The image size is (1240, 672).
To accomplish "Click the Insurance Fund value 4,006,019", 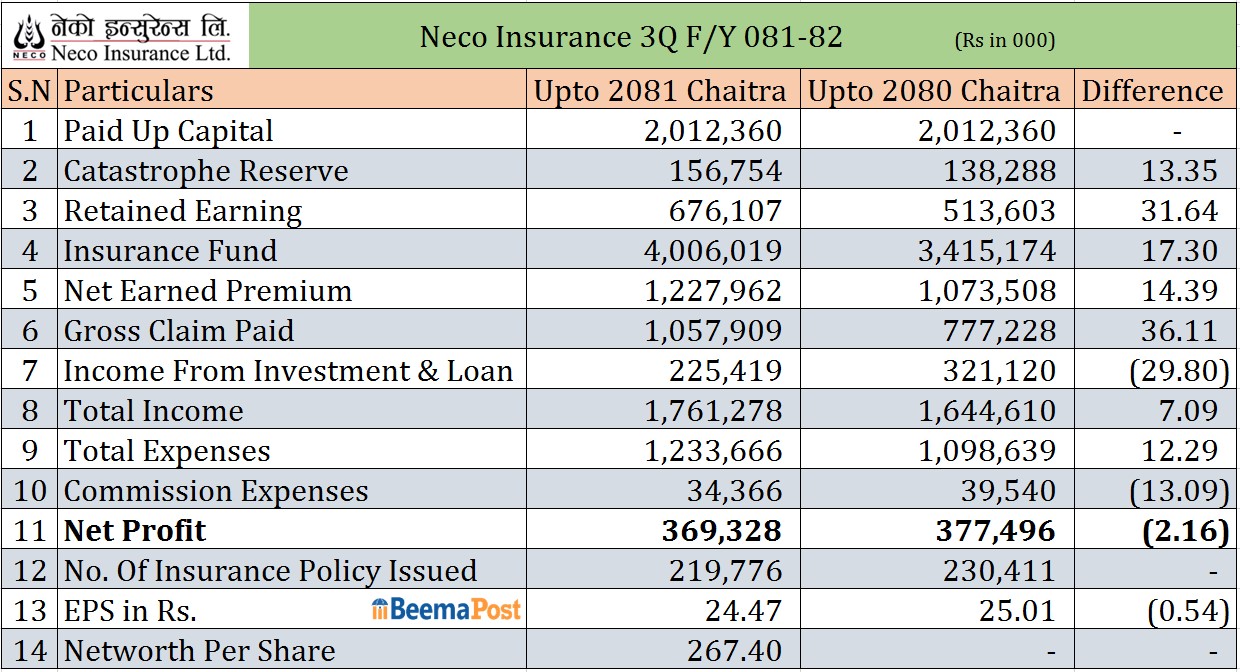I will tap(712, 251).
